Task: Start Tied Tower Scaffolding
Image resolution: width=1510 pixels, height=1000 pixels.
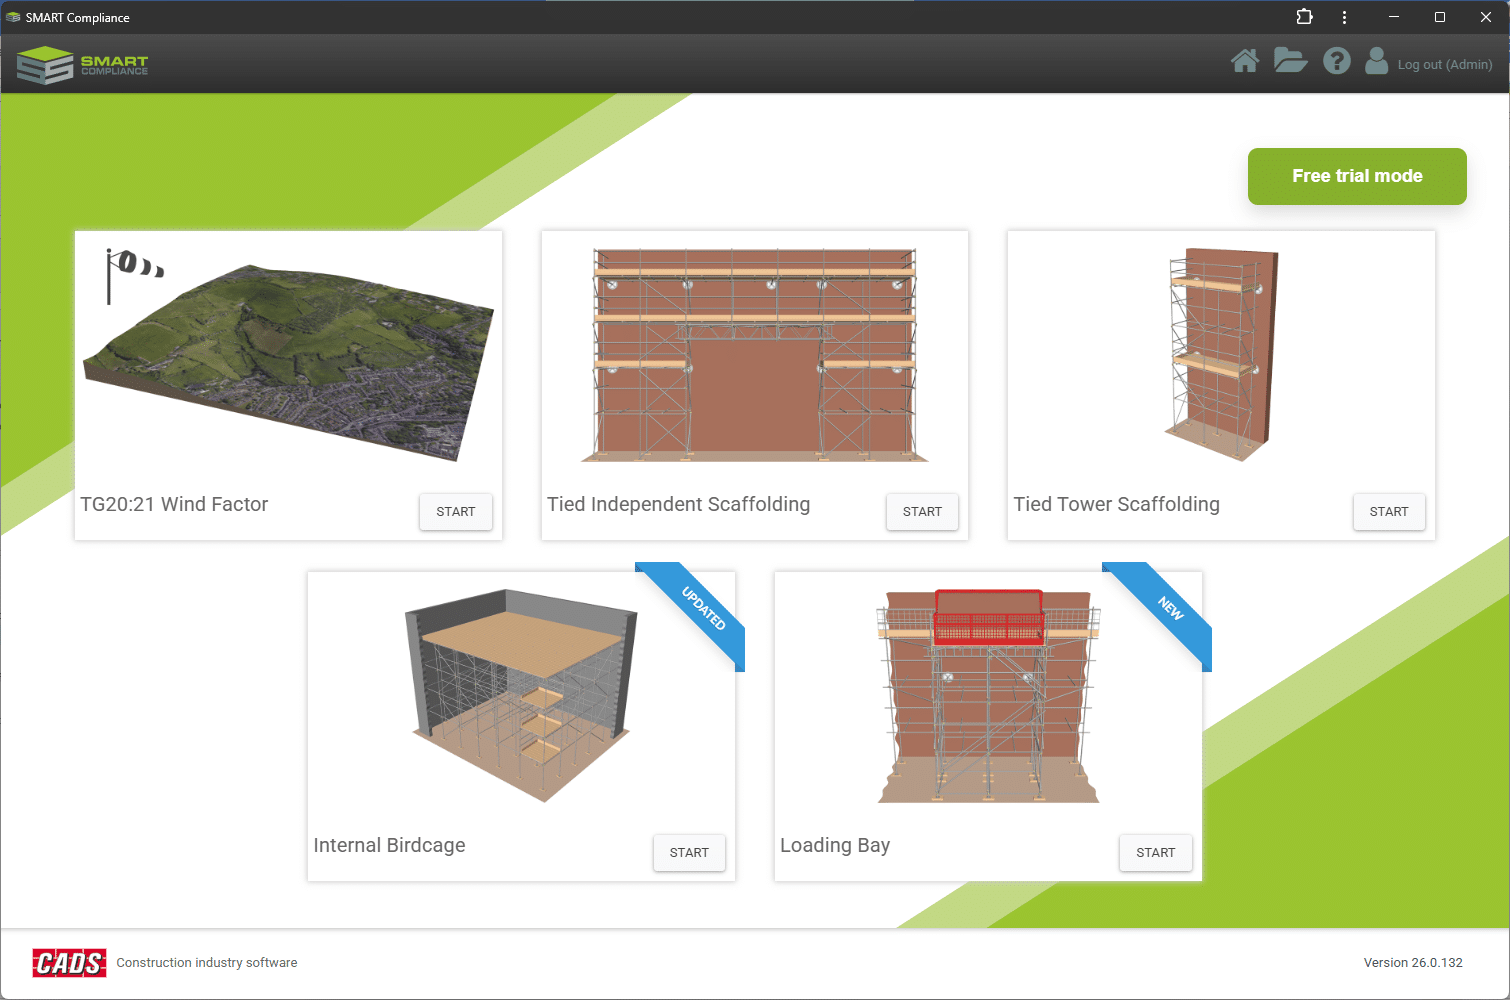Action: coord(1388,511)
